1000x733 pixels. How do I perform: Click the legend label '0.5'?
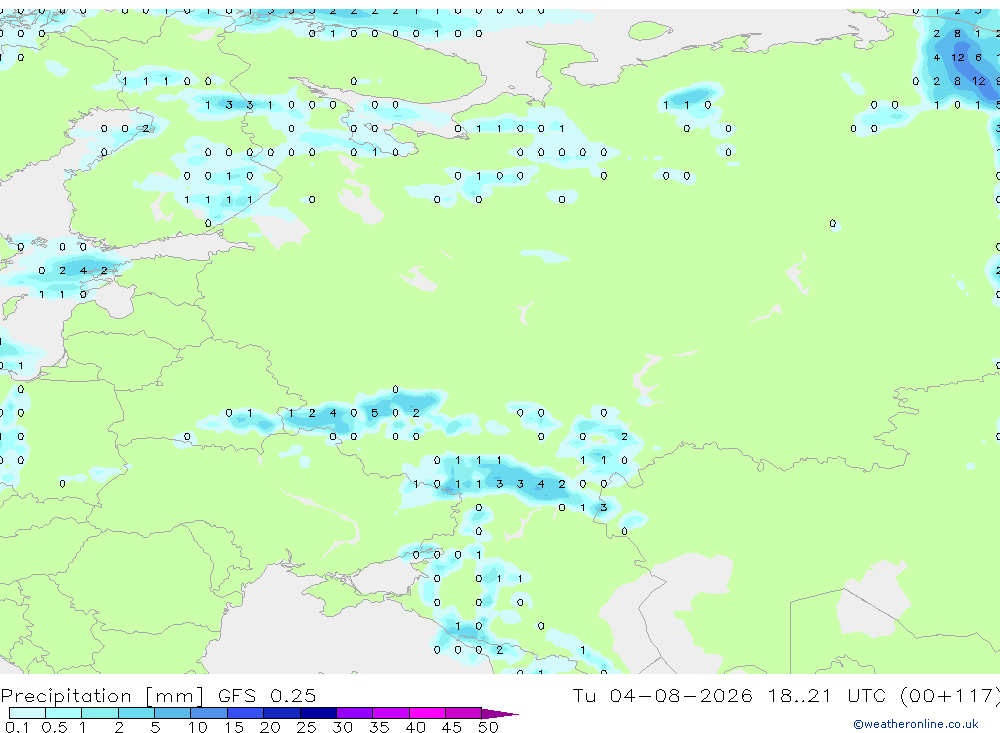(x=54, y=727)
